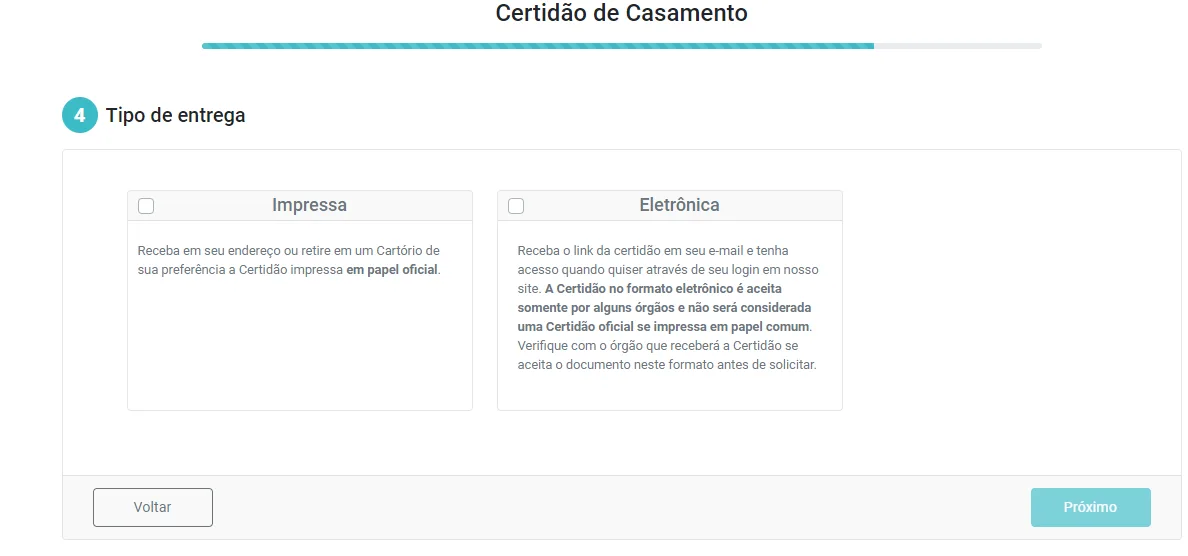The width and height of the screenshot is (1188, 556).
Task: Click the empty panel area right of Eletrônica card
Action: [1010, 300]
